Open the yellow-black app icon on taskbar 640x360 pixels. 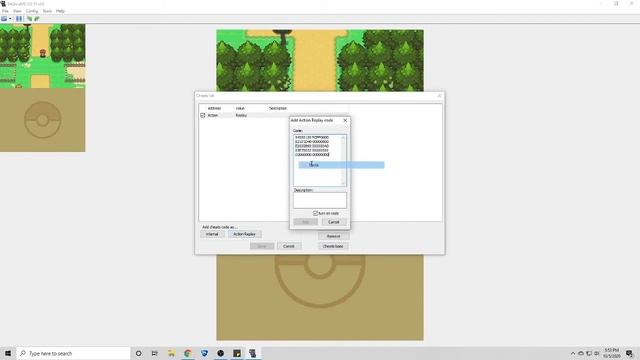click(x=237, y=353)
